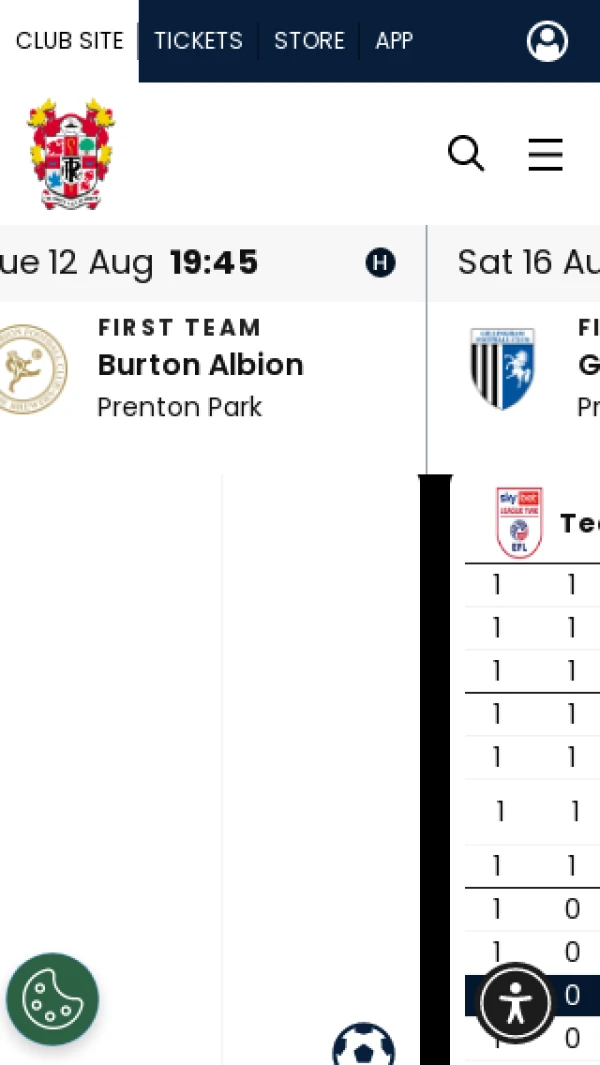This screenshot has height=1065, width=600.
Task: Click the Prenton Park venue text
Action: 179,407
